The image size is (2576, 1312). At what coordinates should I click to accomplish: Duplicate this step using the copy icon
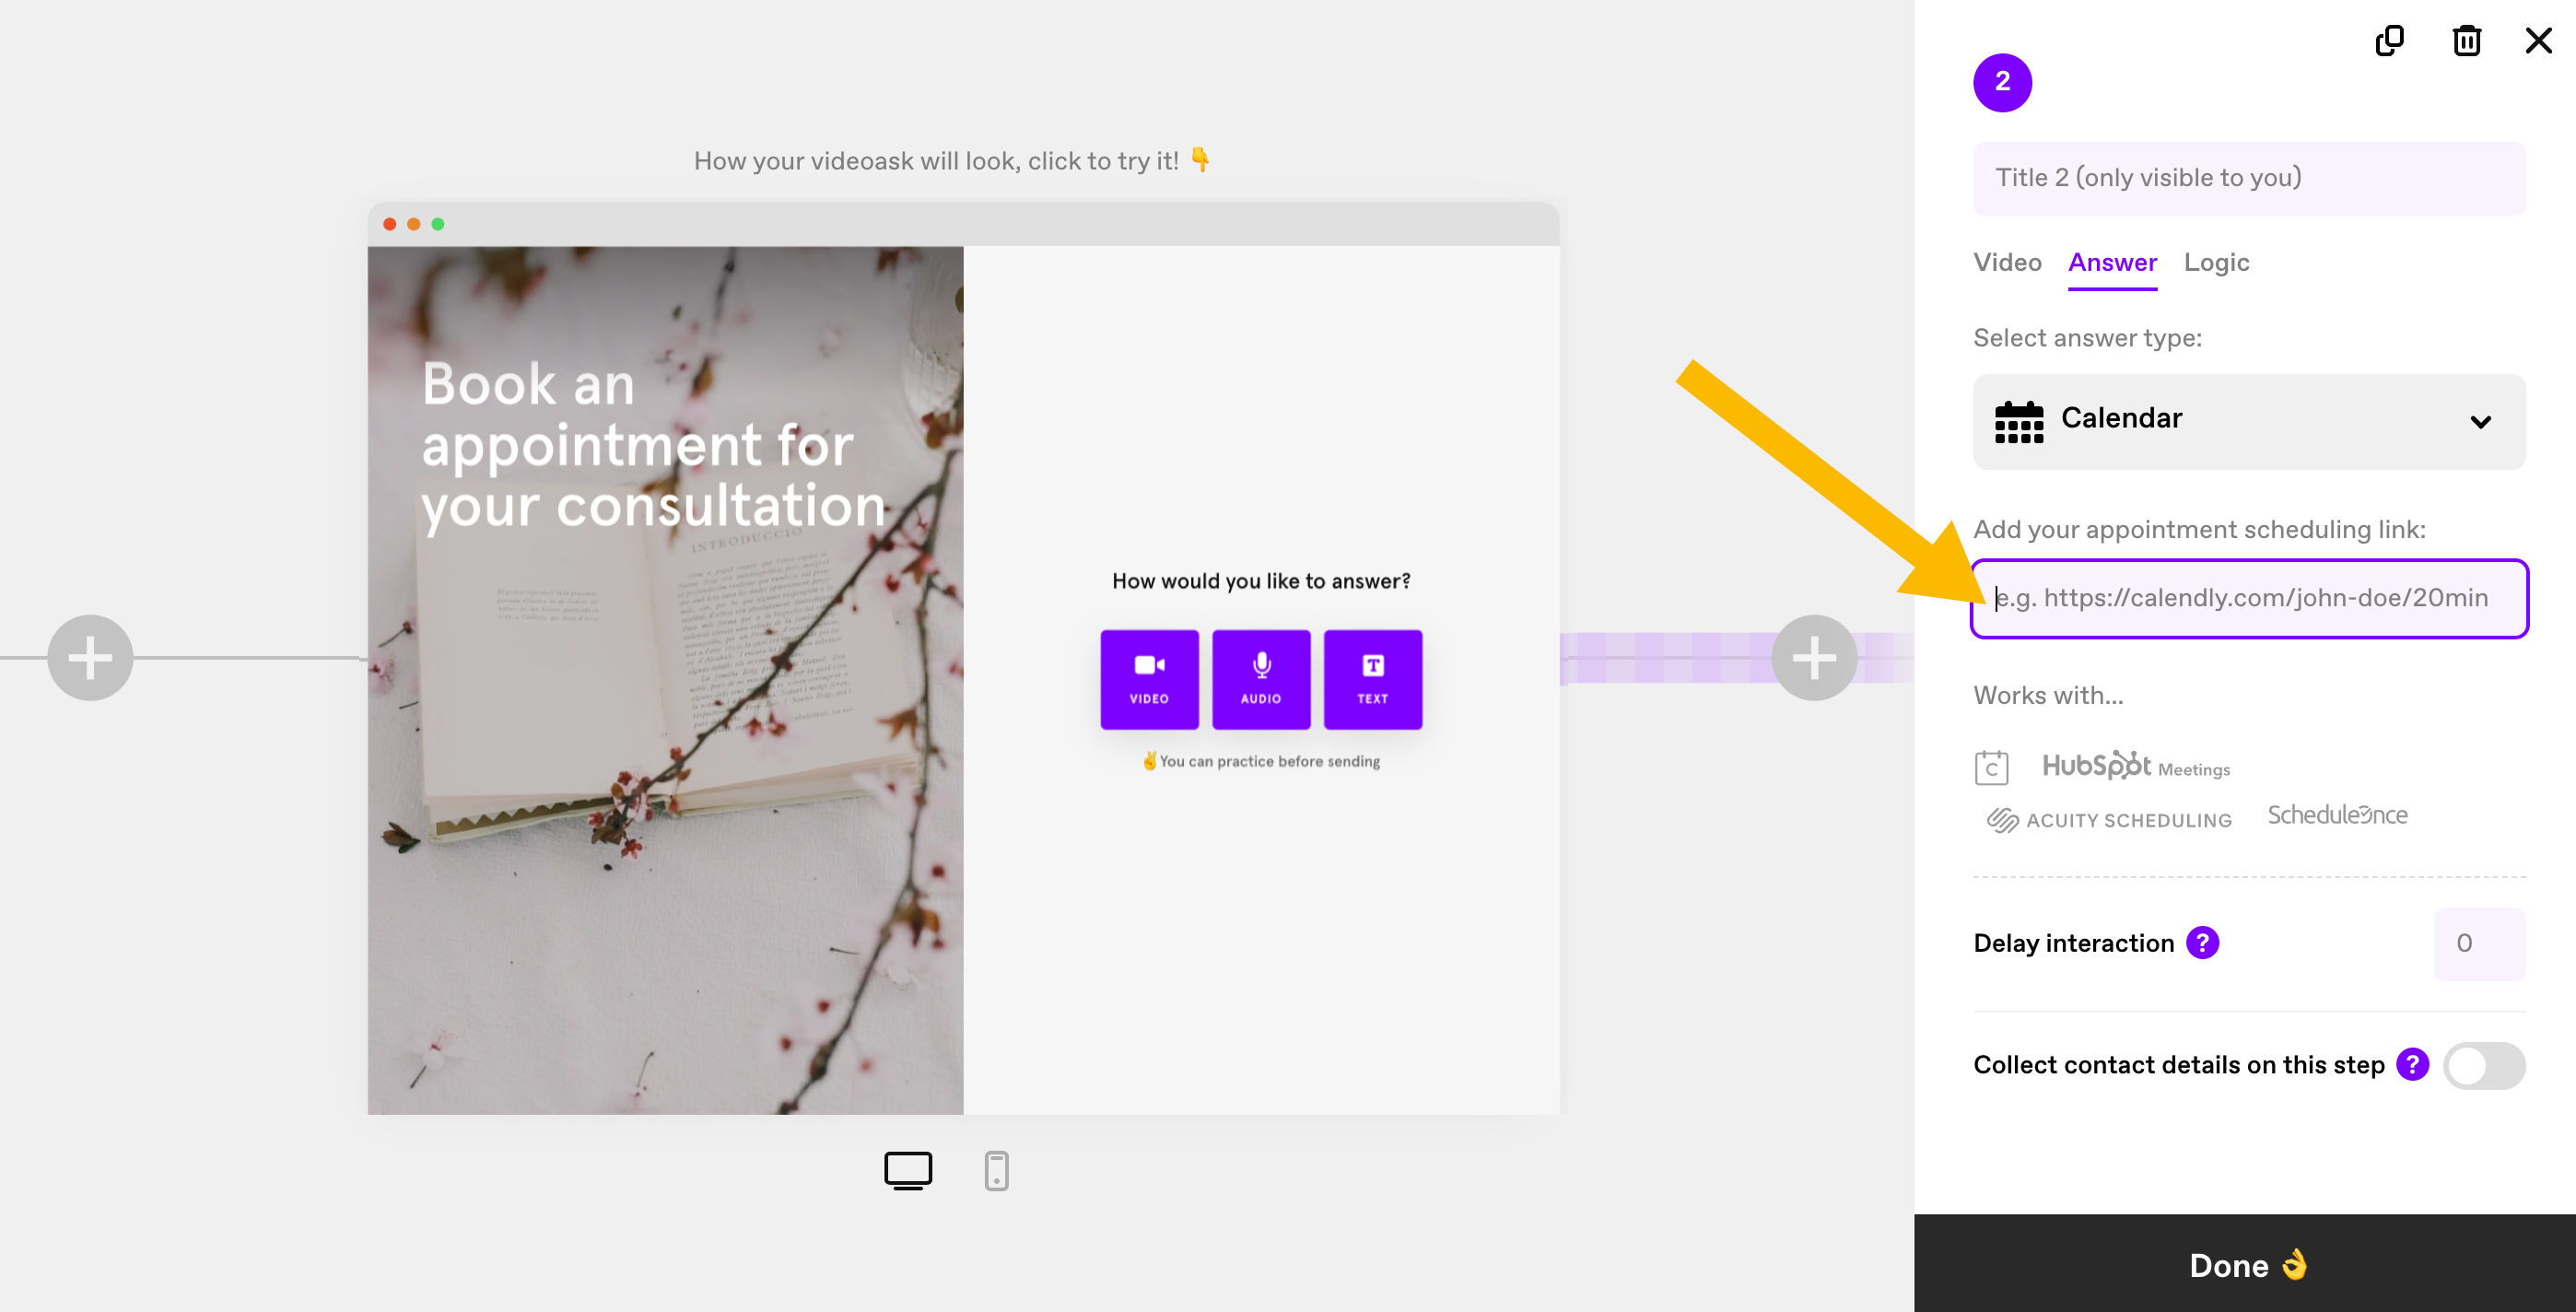click(x=2389, y=41)
